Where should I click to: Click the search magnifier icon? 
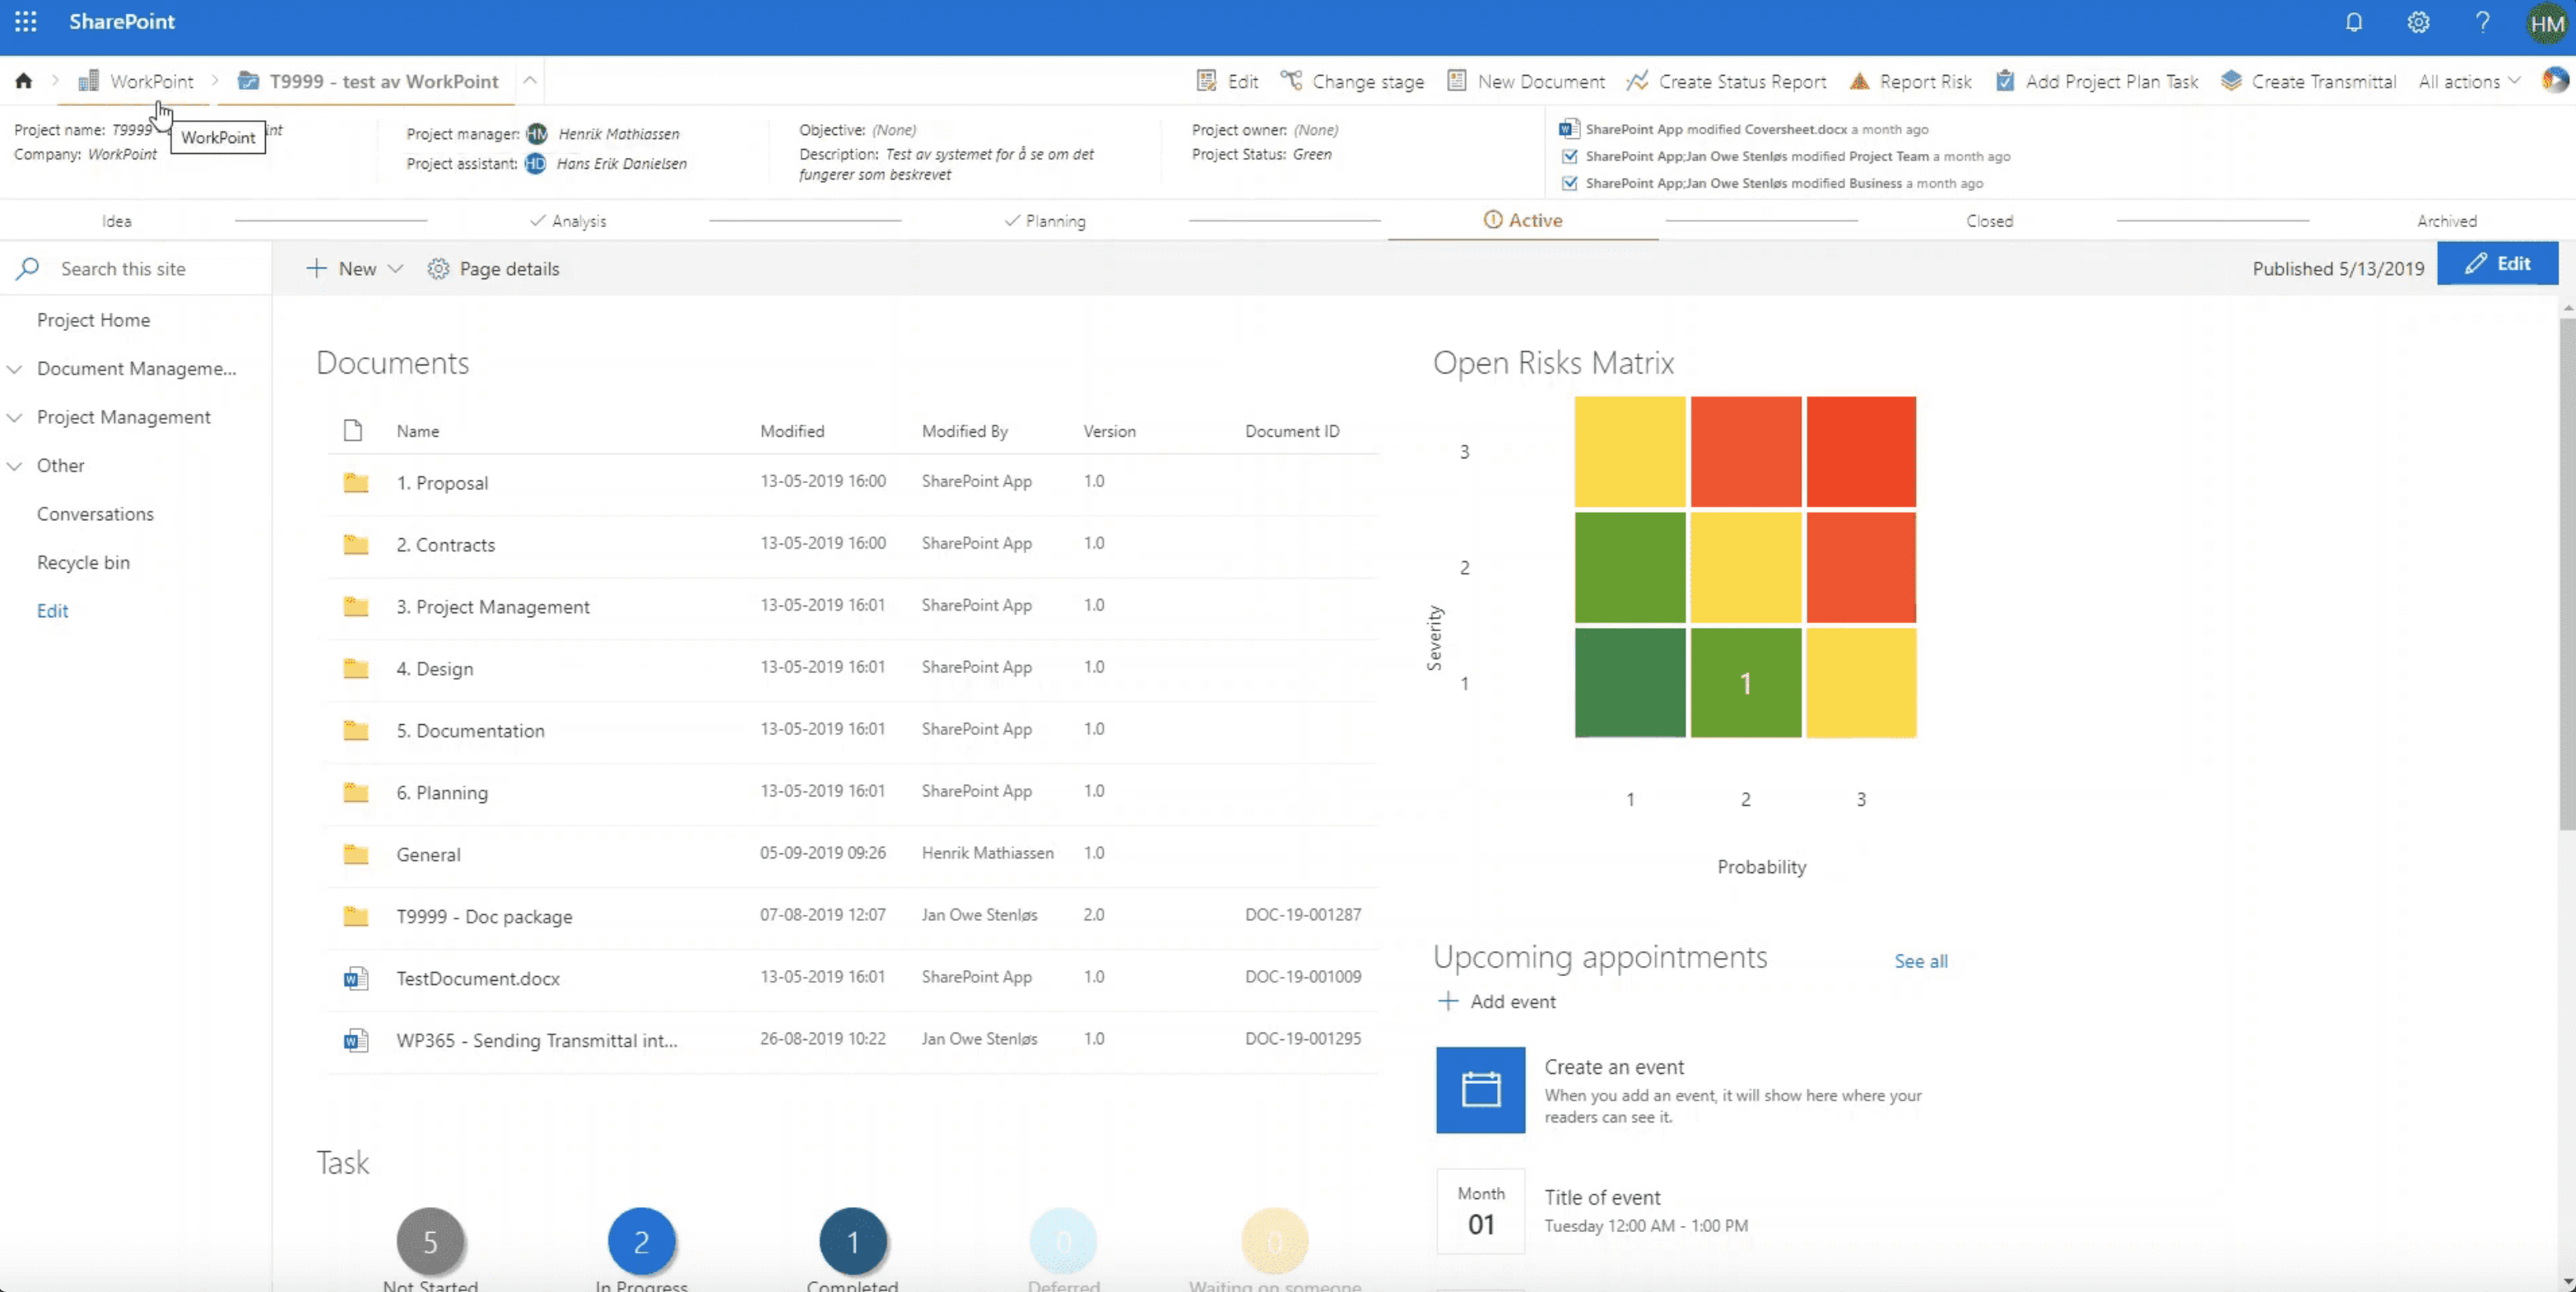point(28,268)
